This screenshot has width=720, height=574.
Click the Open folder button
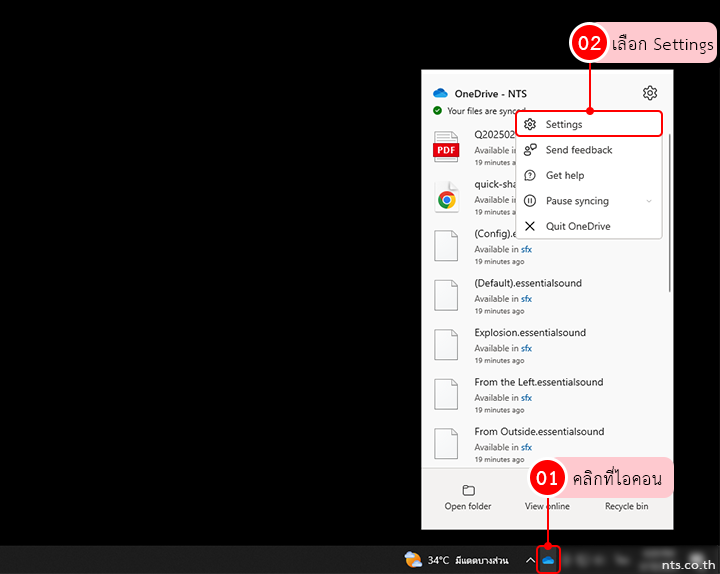[x=468, y=498]
